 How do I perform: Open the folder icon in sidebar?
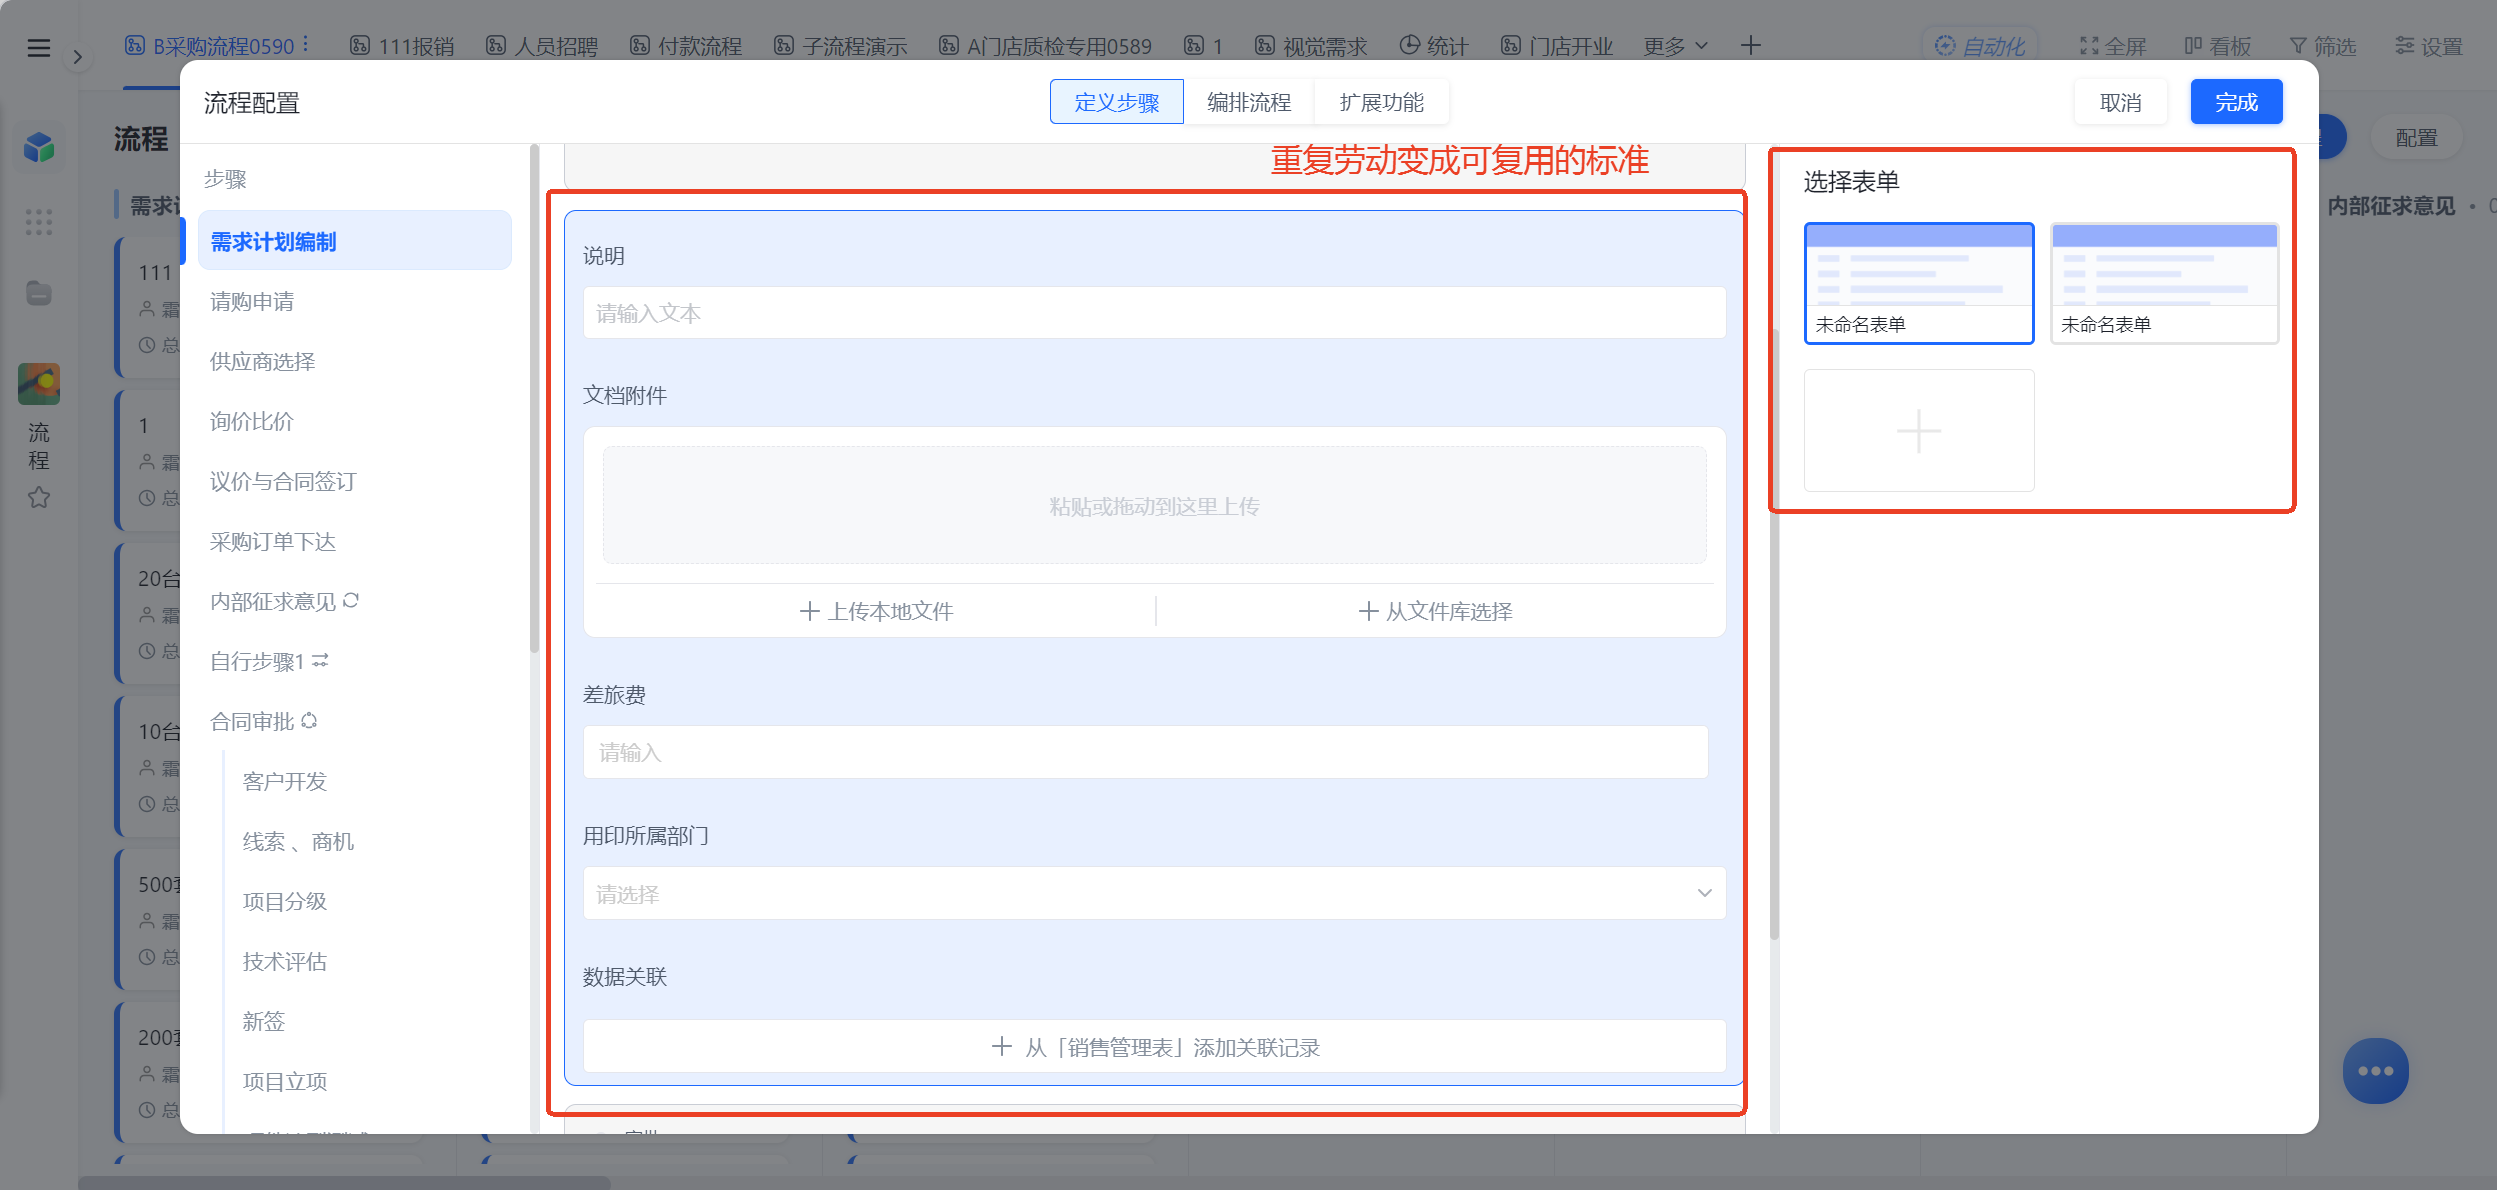[x=39, y=293]
